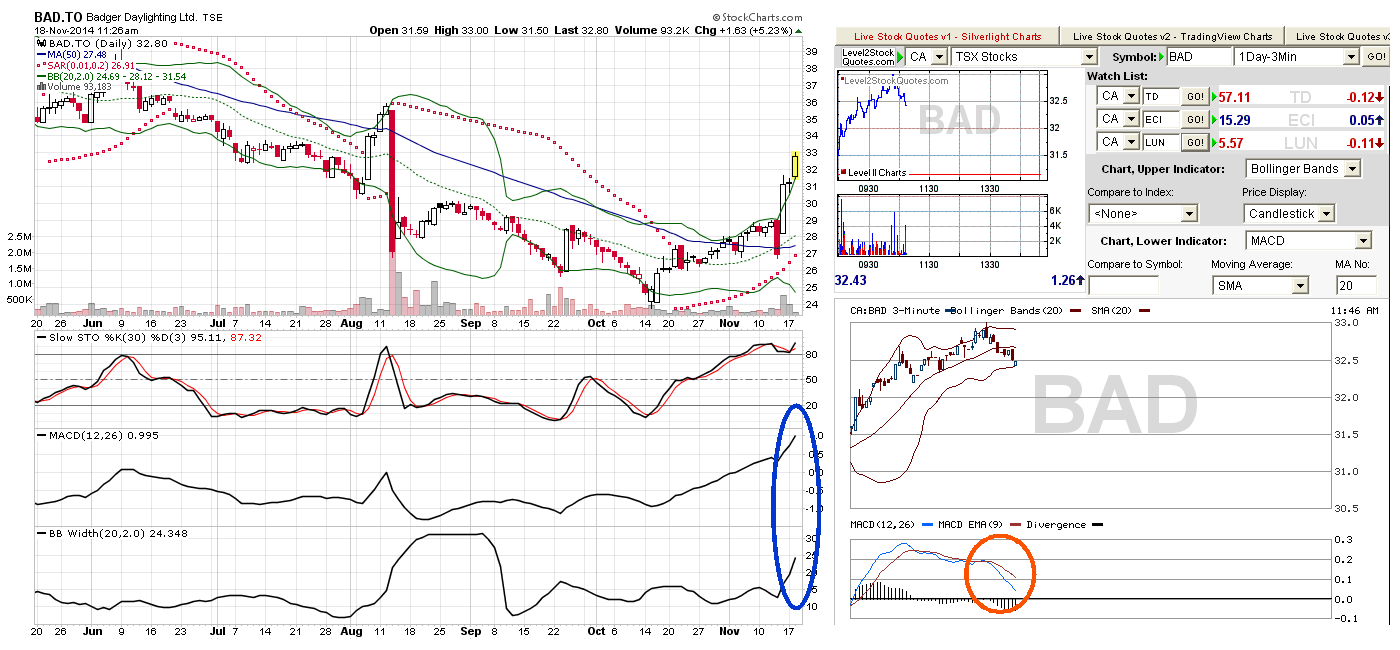The width and height of the screenshot is (1400, 650).
Task: Click the MA(50) 27.48 legend entry
Action: tap(73, 54)
